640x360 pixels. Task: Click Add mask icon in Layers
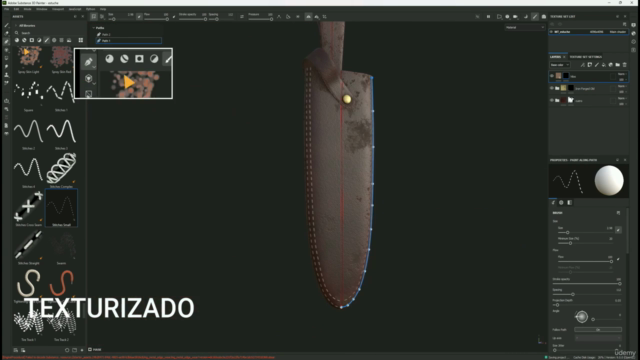[x=589, y=65]
